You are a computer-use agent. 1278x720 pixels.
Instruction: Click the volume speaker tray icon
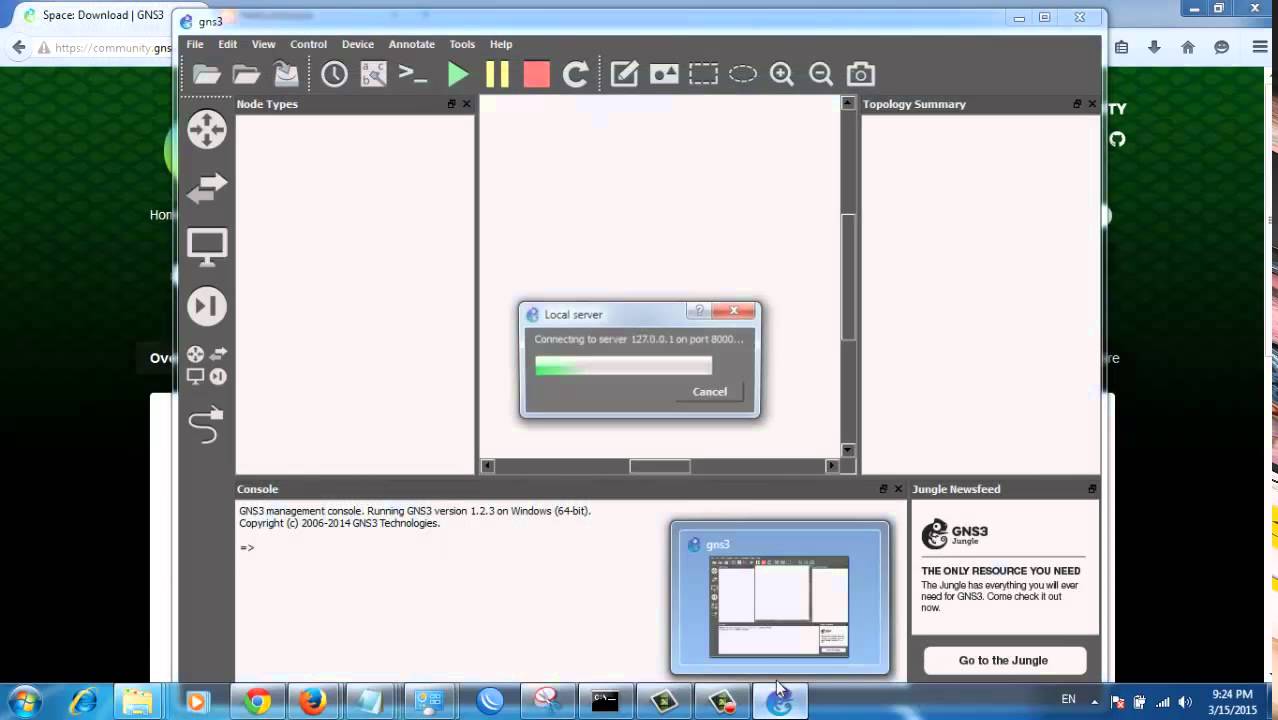click(1185, 702)
